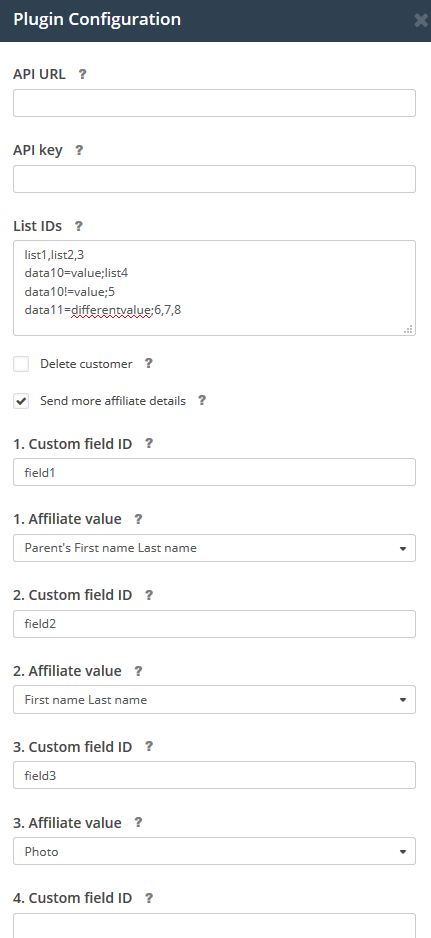The height and width of the screenshot is (938, 431).
Task: Show help for Send more affiliate details
Action: click(202, 400)
